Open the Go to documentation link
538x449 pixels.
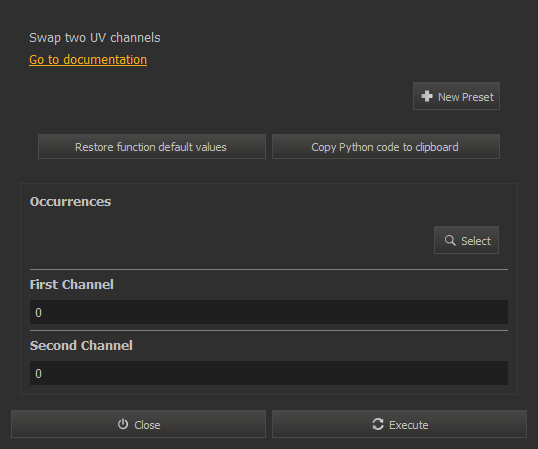[88, 60]
